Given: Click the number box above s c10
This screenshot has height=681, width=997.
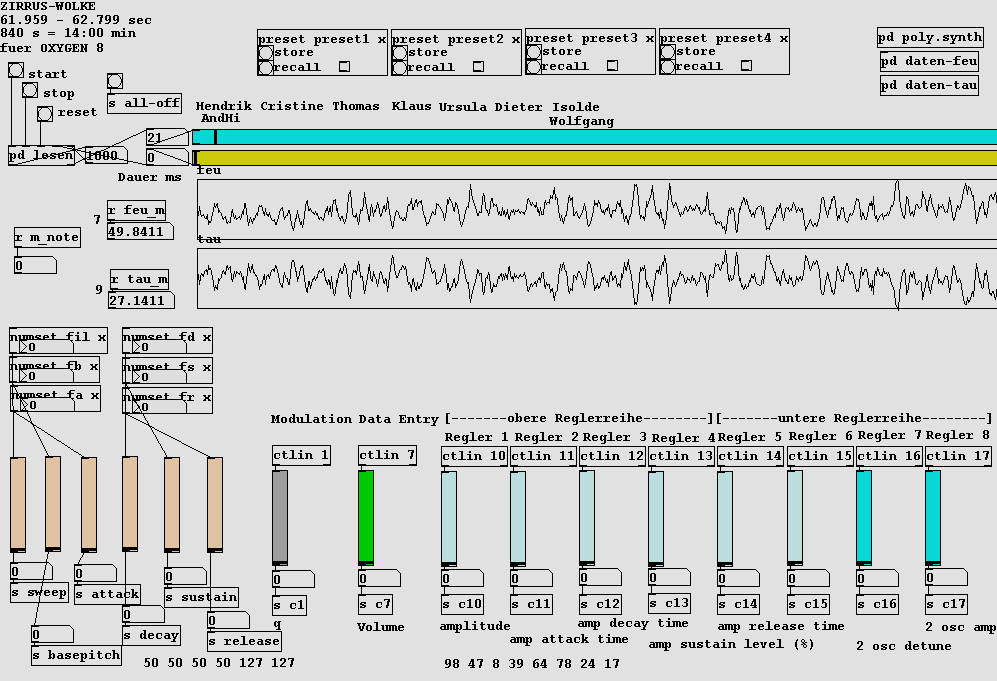Looking at the screenshot, I should coord(462,579).
